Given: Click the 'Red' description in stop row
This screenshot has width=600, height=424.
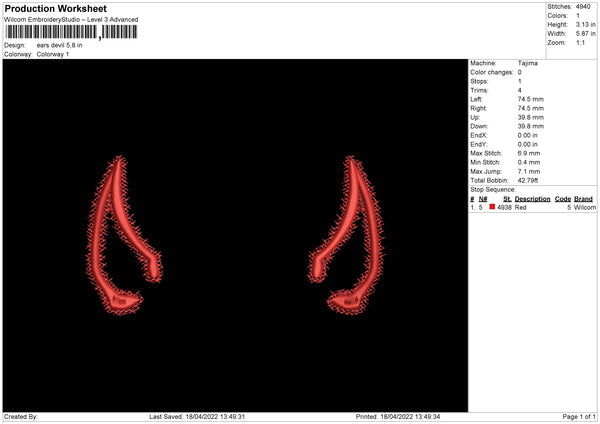Looking at the screenshot, I should (x=520, y=207).
